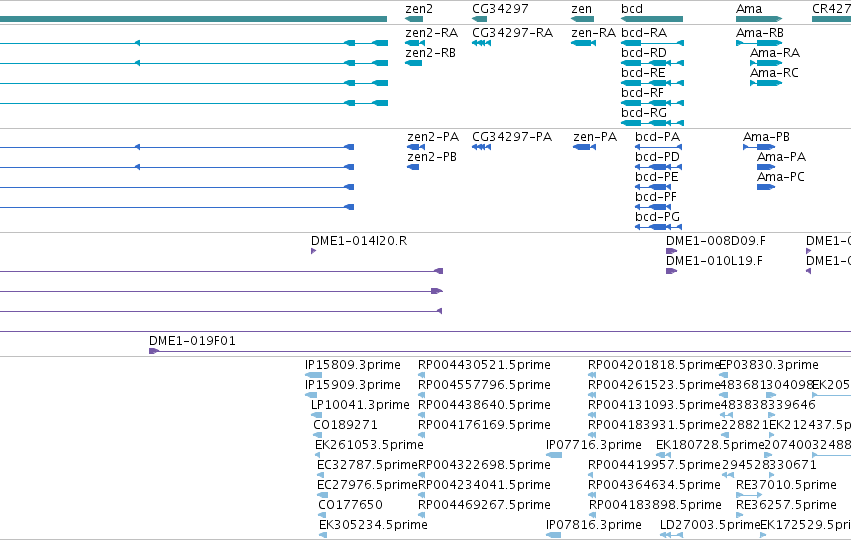
Task: Click the bcd-PG protein label
Action: 657,217
